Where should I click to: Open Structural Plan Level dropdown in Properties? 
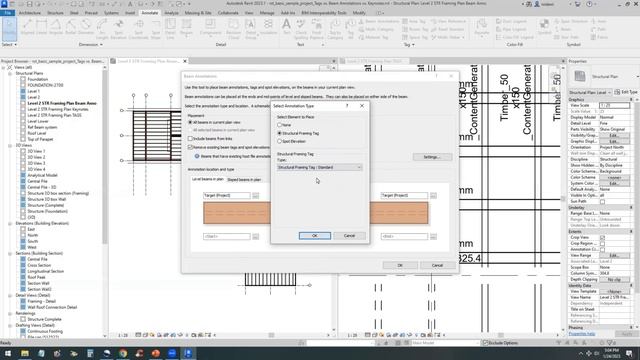590,92
